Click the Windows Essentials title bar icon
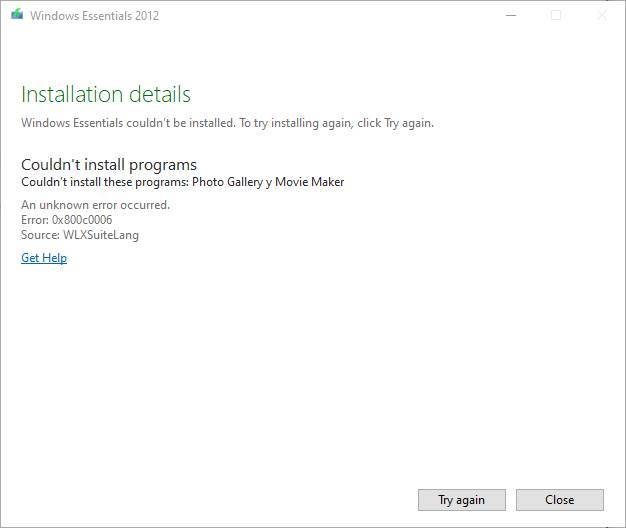Screen dimensions: 626x528 (17, 15)
